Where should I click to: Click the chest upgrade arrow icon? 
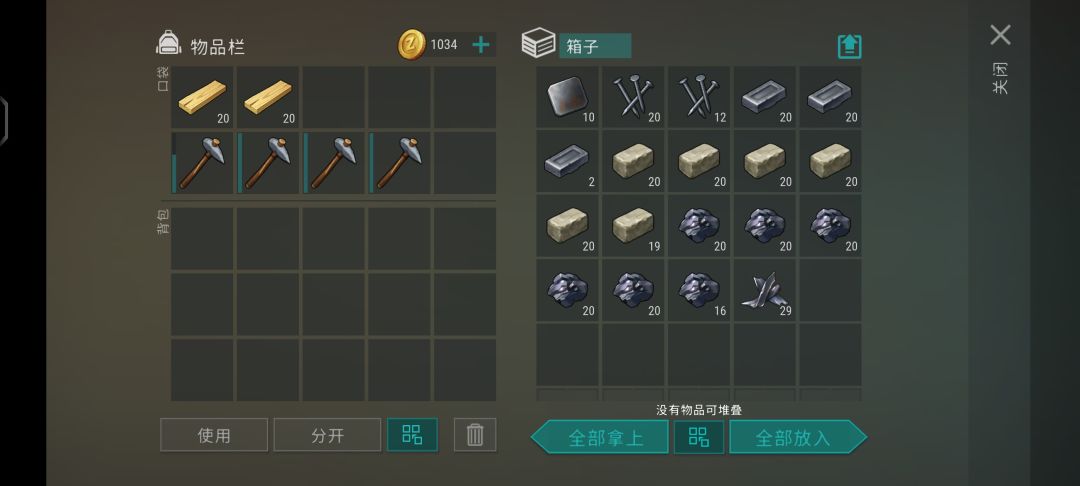pos(849,46)
